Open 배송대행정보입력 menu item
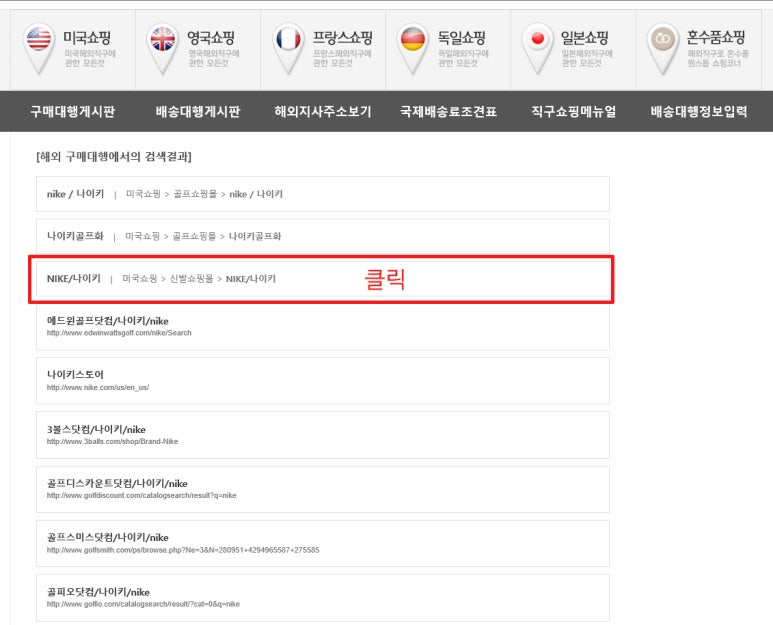 click(699, 111)
